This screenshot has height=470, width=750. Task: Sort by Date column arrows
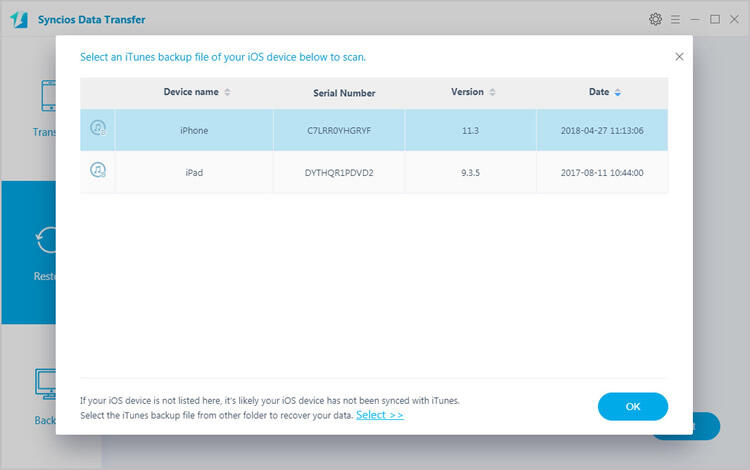coord(617,92)
